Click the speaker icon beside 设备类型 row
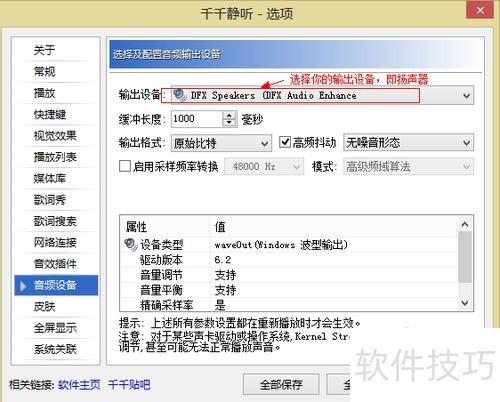500x402 pixels. pyautogui.click(x=130, y=245)
